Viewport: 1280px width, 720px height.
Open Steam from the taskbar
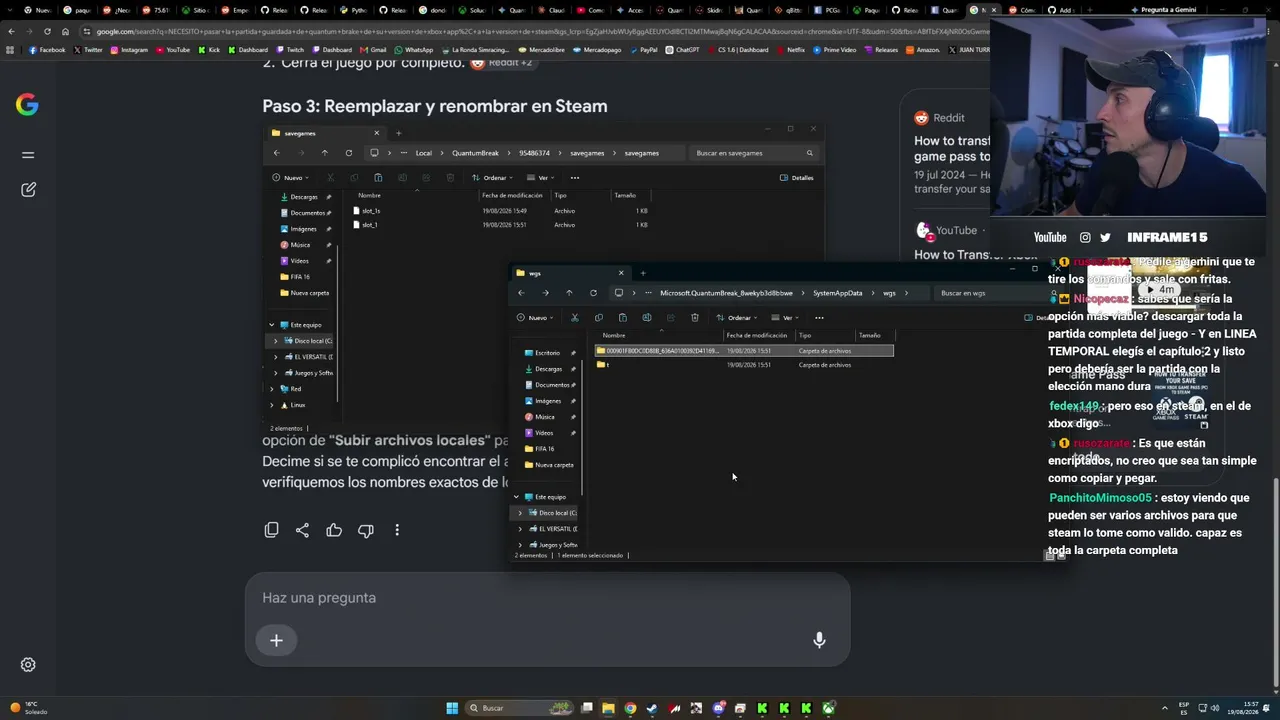[x=652, y=708]
